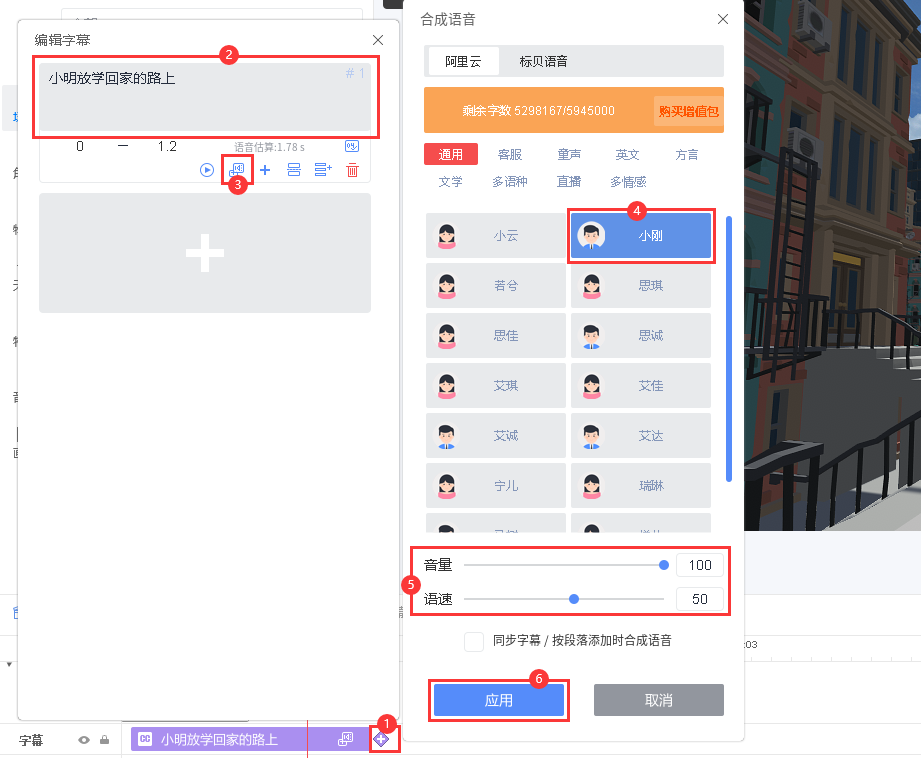The image size is (921, 758).
Task: Select the 小刚 voice option
Action: click(641, 236)
